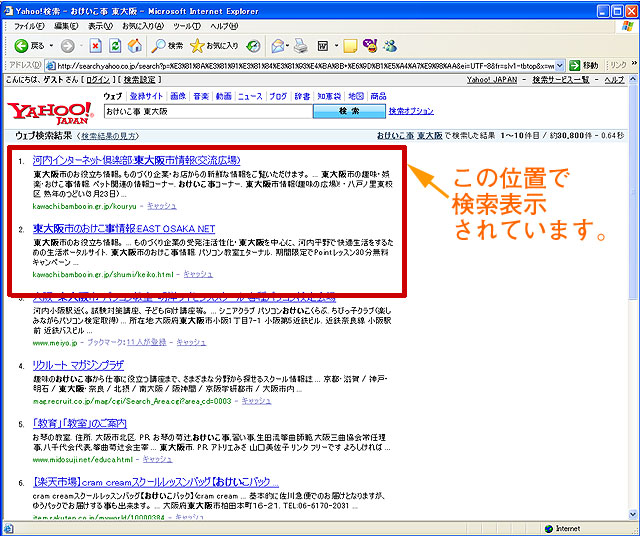
Task: Open cache link for kawachibamboo kouryu result
Action: click(162, 206)
